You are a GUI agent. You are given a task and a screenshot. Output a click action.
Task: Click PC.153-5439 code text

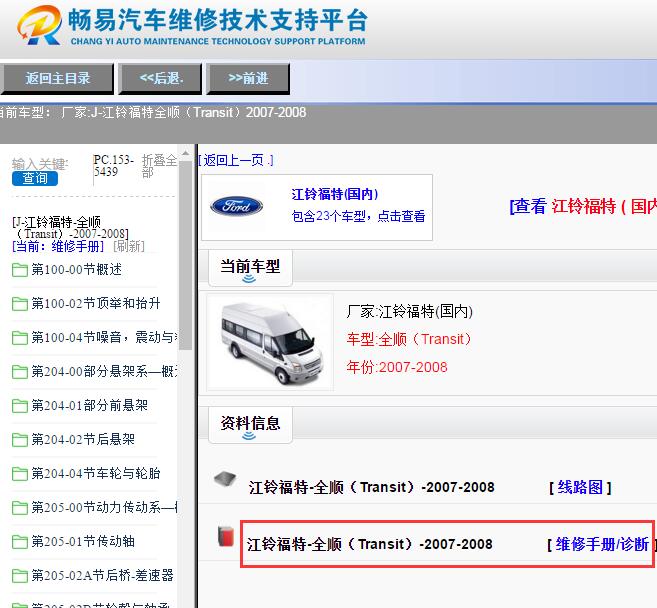(x=113, y=166)
